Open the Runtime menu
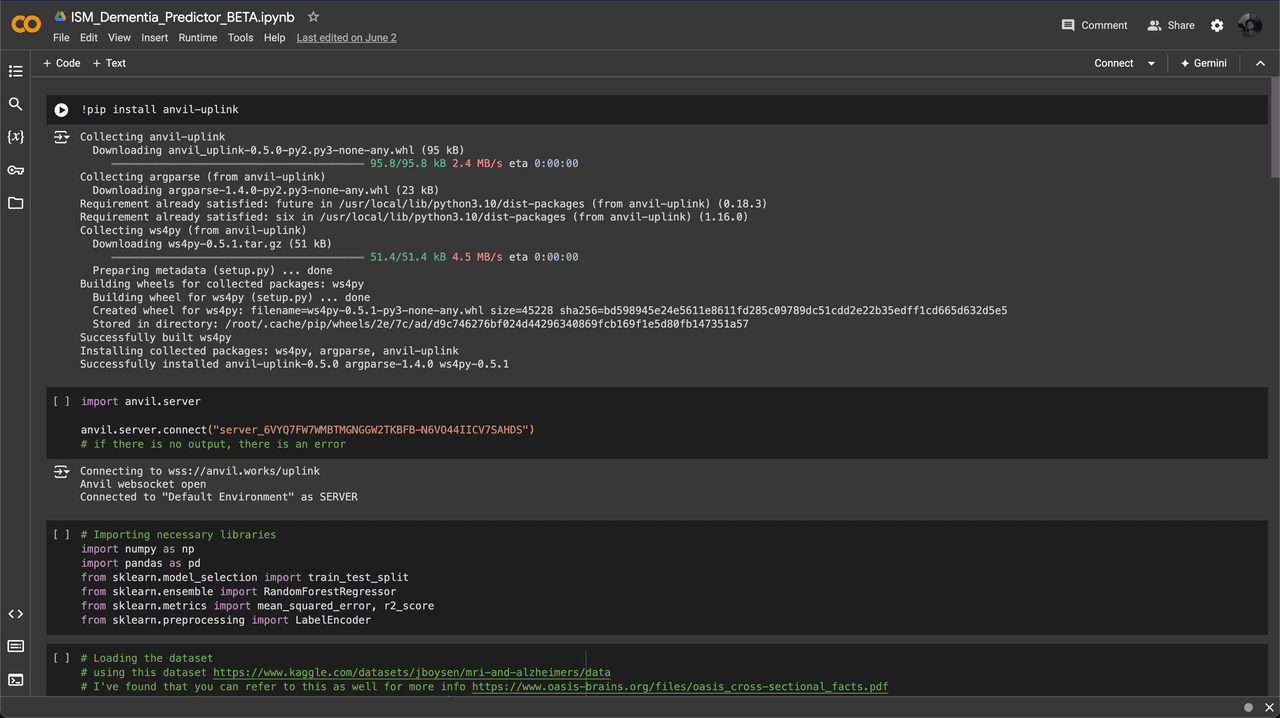This screenshot has height=718, width=1280. (x=197, y=38)
